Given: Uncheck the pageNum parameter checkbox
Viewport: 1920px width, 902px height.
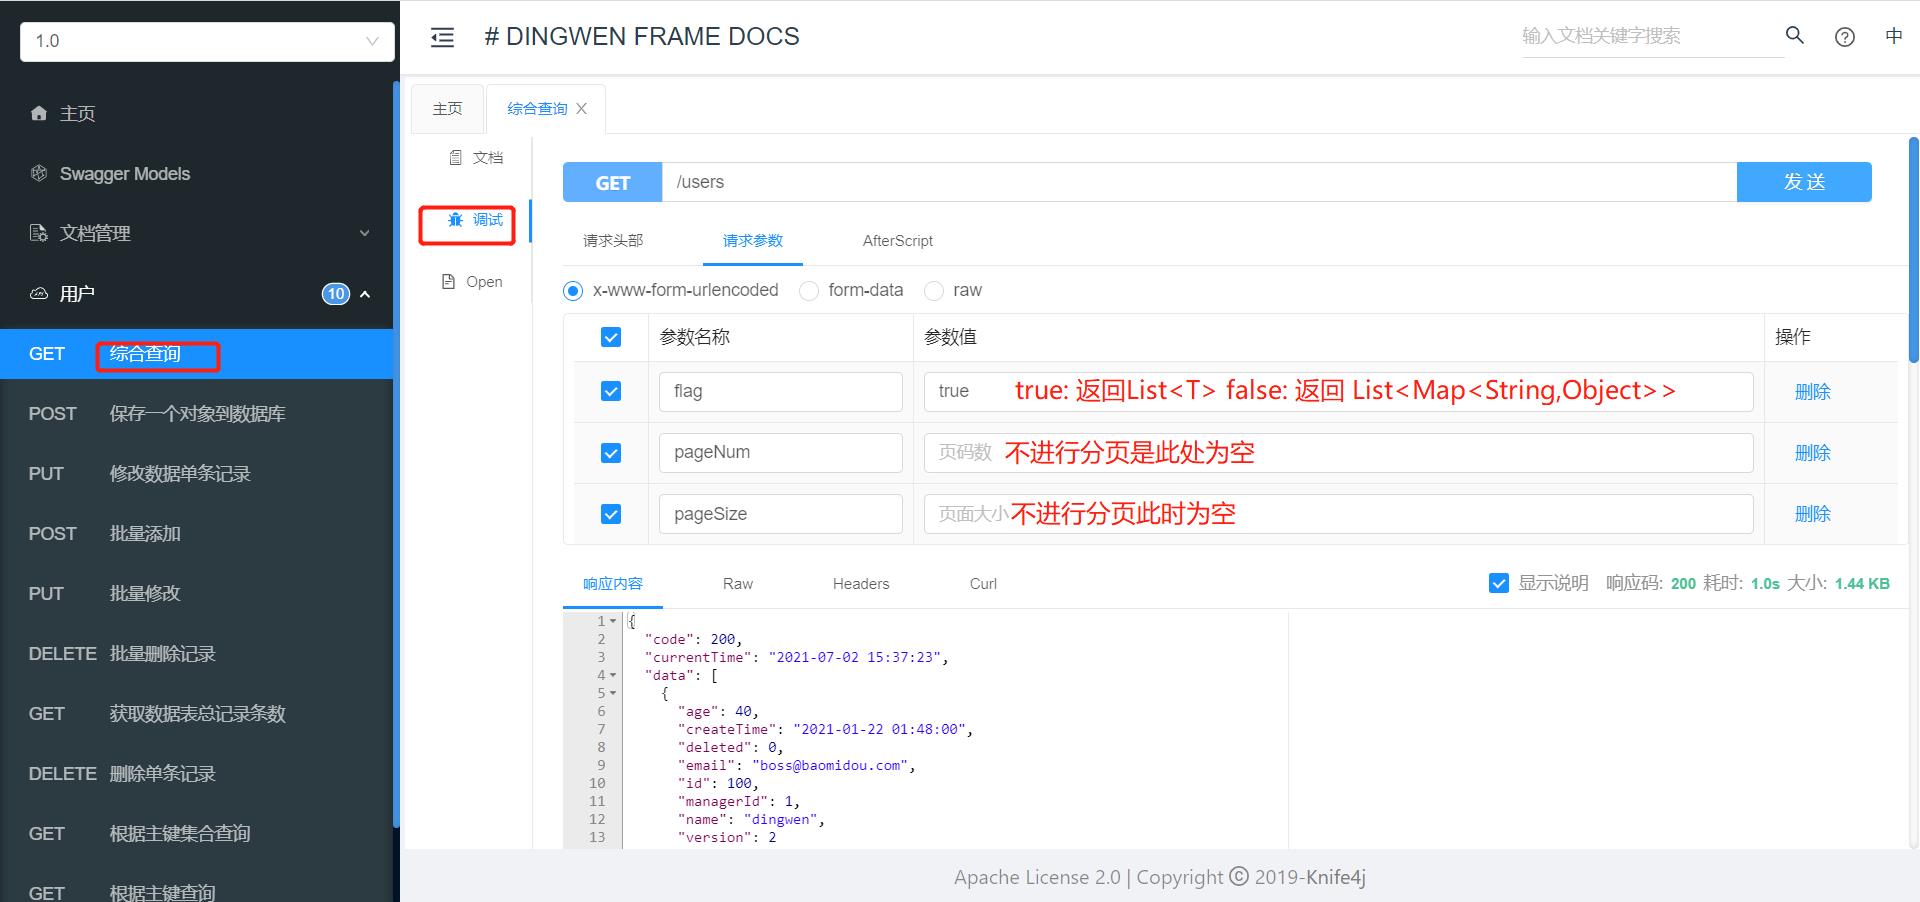Looking at the screenshot, I should pyautogui.click(x=611, y=453).
